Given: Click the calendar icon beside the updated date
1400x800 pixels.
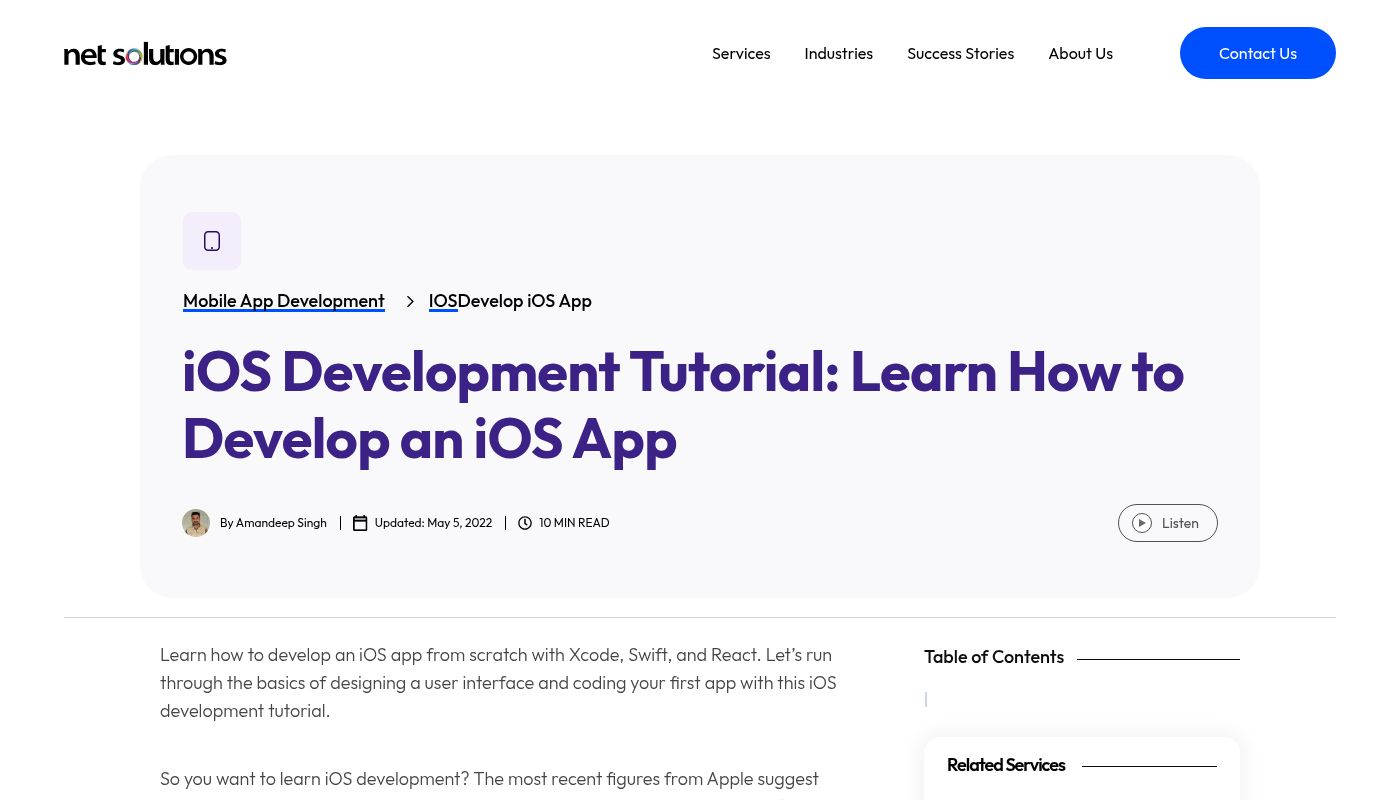Looking at the screenshot, I should 360,523.
